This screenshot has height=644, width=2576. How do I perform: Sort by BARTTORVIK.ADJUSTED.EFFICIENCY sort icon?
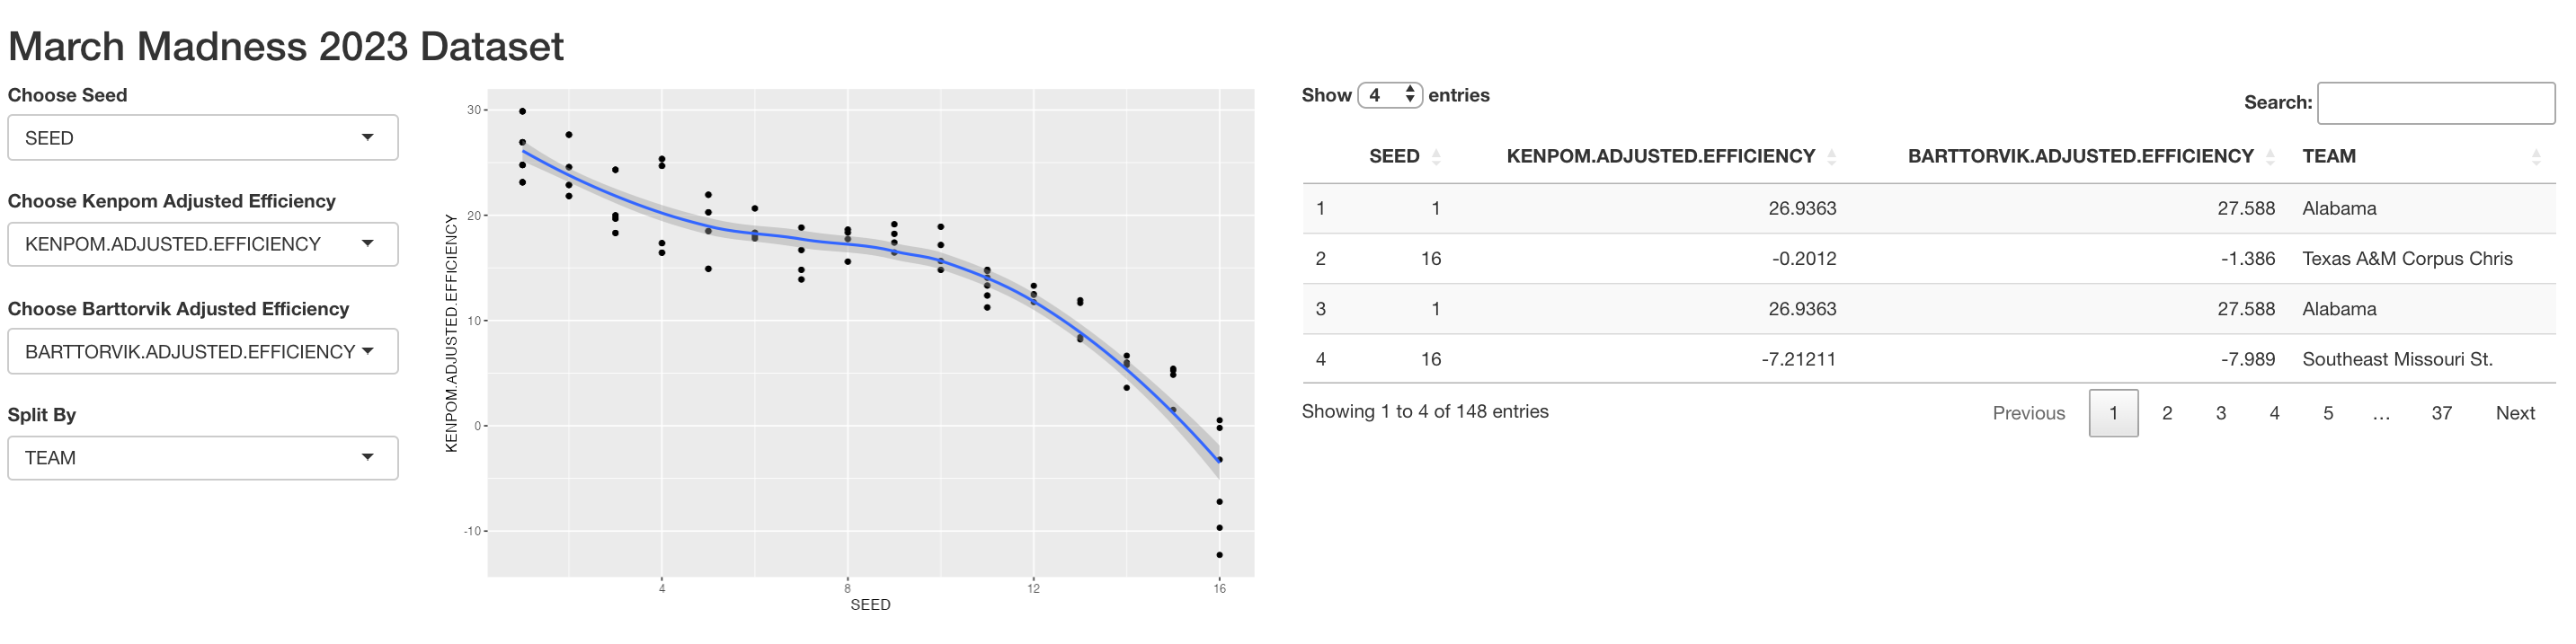[x=2270, y=157]
